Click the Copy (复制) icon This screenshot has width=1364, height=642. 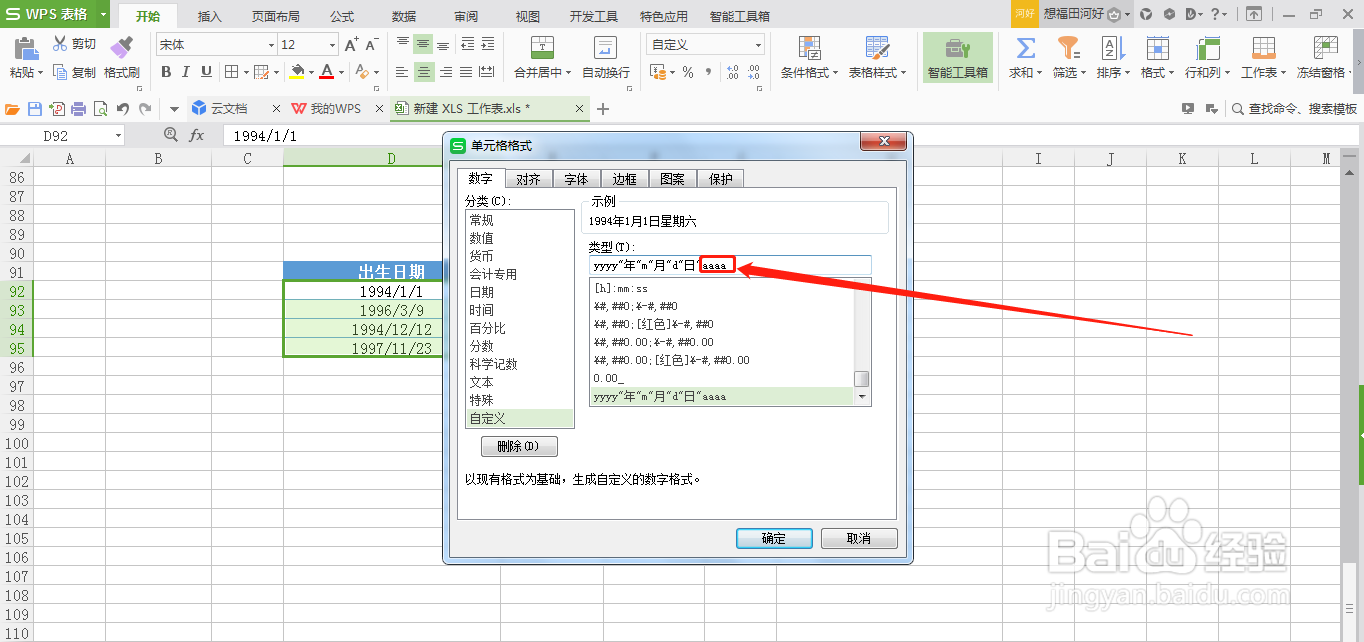pyautogui.click(x=60, y=72)
